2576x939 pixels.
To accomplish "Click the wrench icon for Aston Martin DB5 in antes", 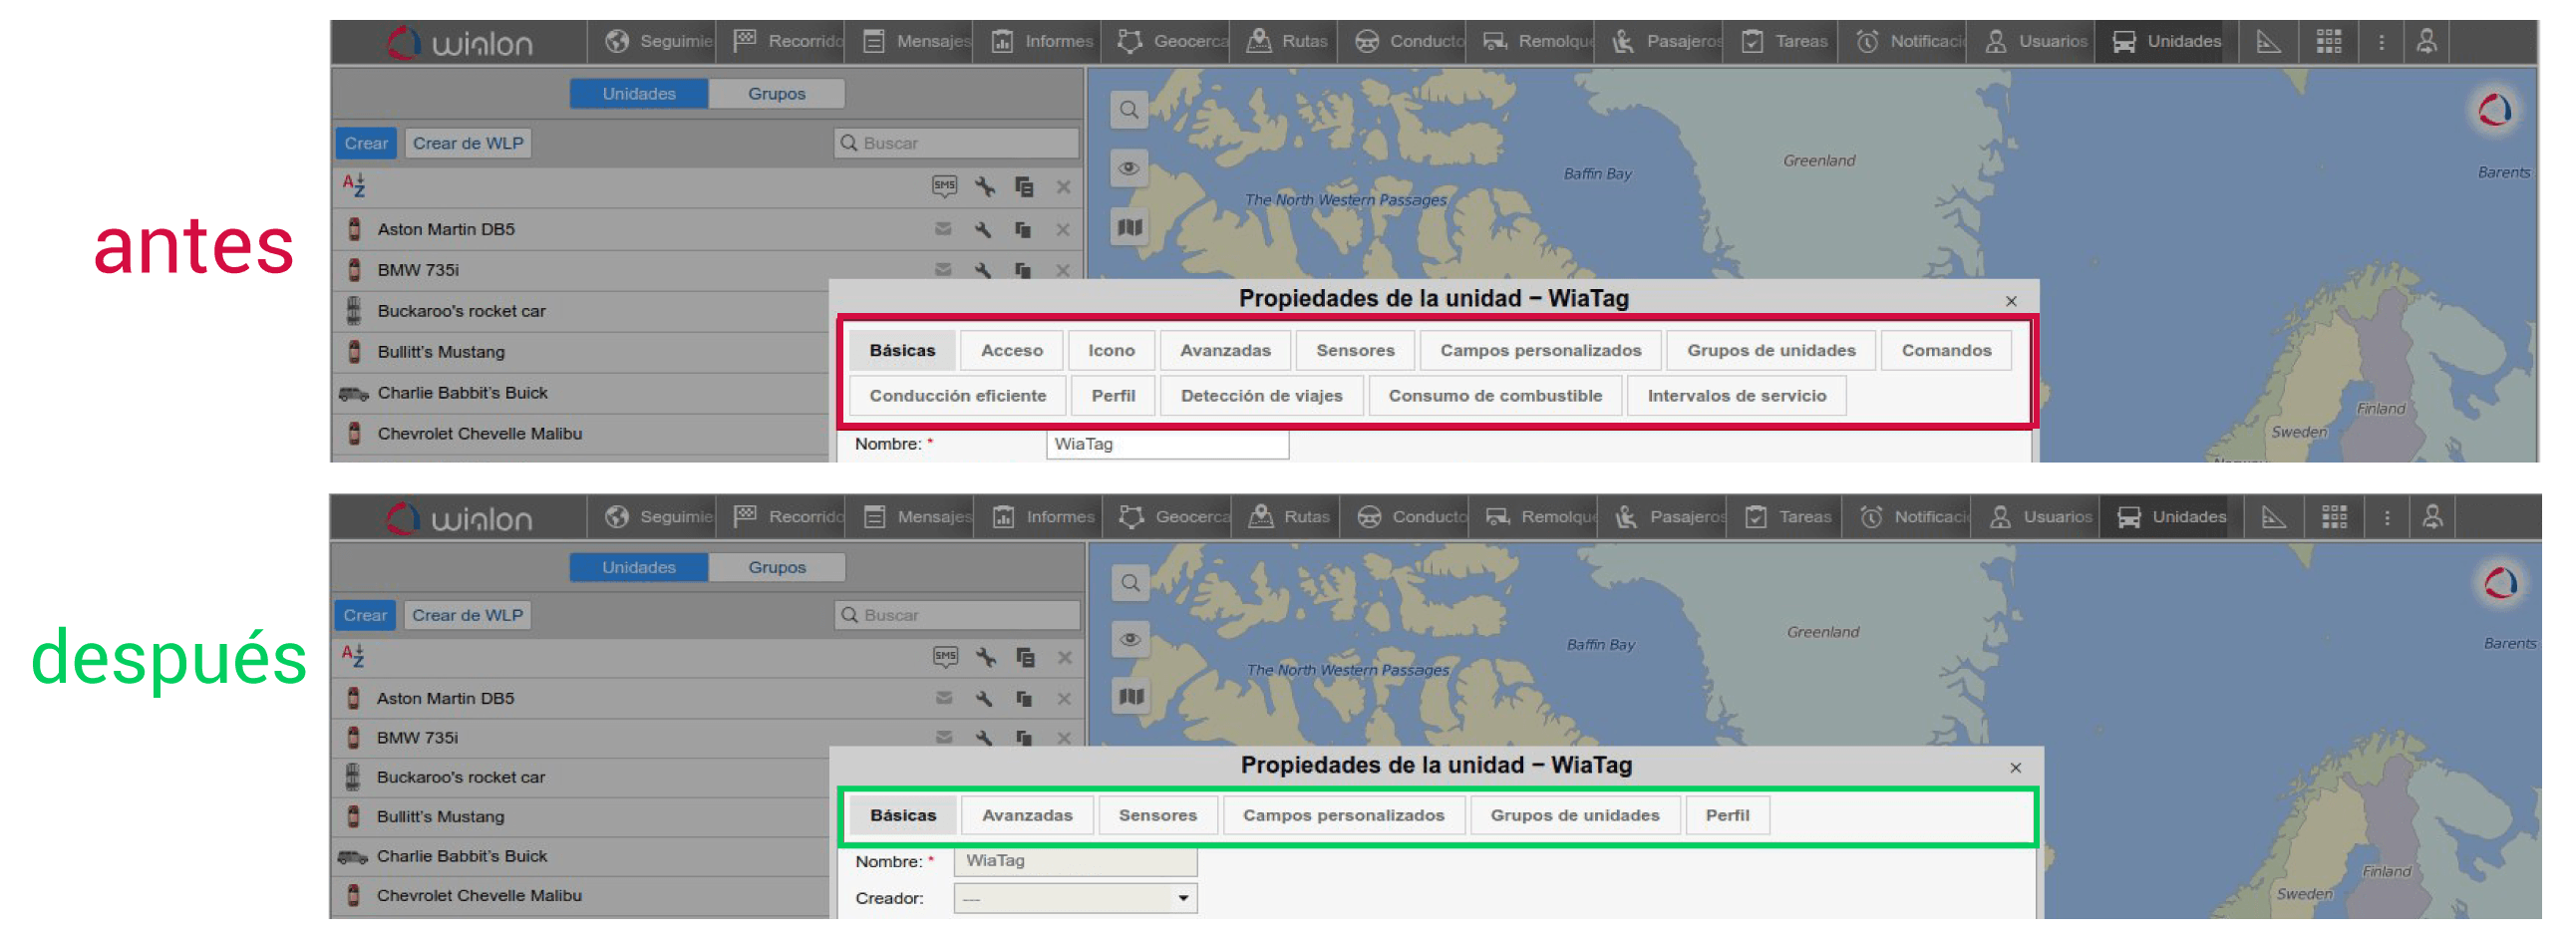I will click(983, 230).
